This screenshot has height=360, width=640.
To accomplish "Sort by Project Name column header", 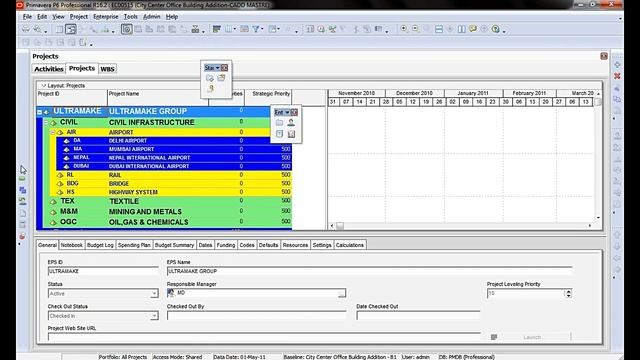I will pyautogui.click(x=158, y=98).
